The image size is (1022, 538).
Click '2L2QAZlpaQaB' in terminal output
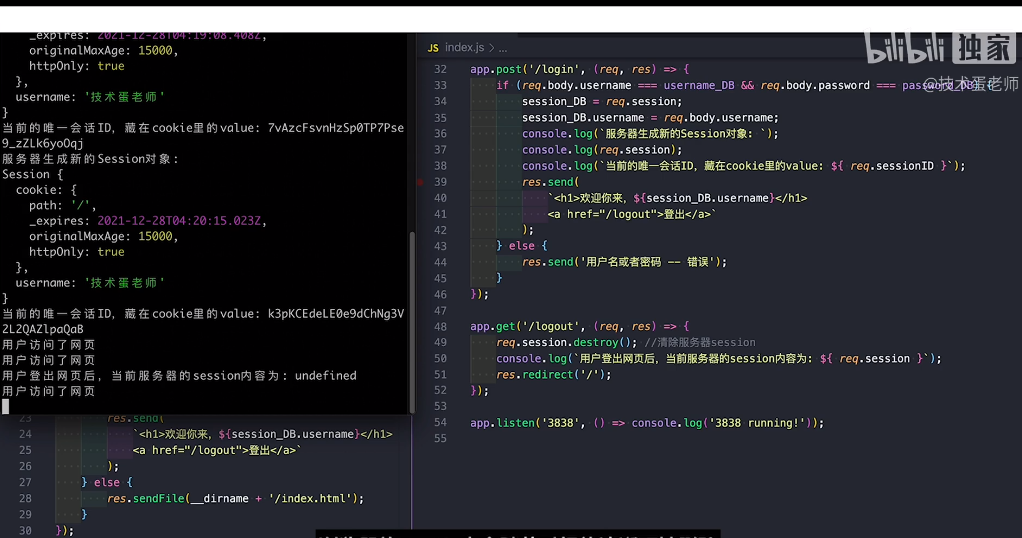pos(42,330)
